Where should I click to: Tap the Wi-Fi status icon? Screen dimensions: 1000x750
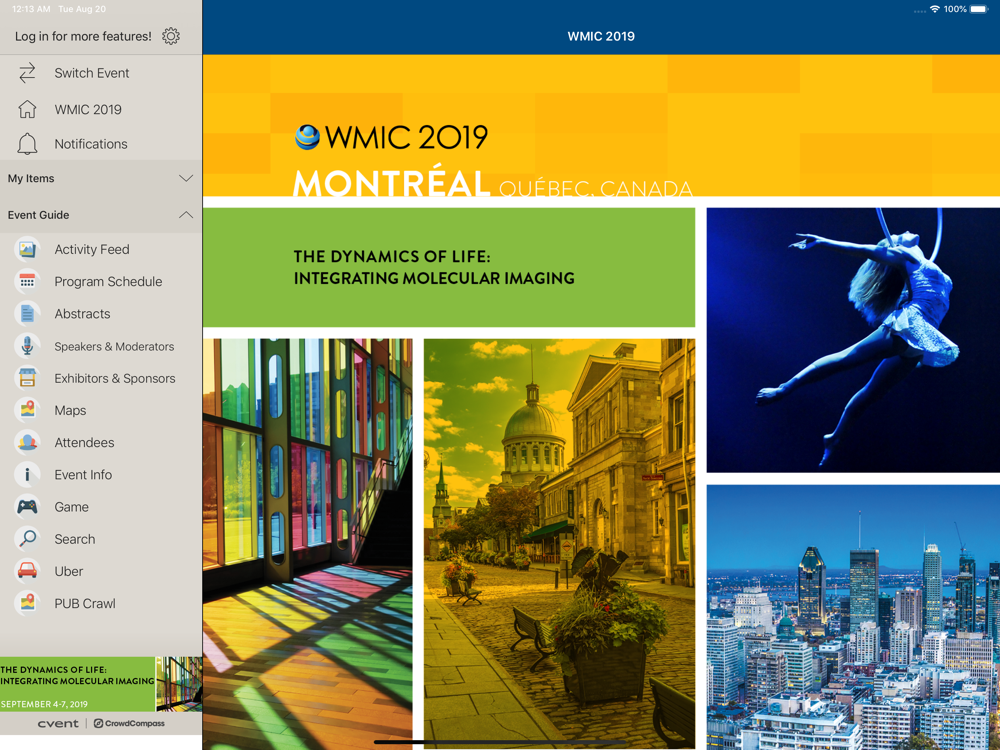tap(935, 9)
